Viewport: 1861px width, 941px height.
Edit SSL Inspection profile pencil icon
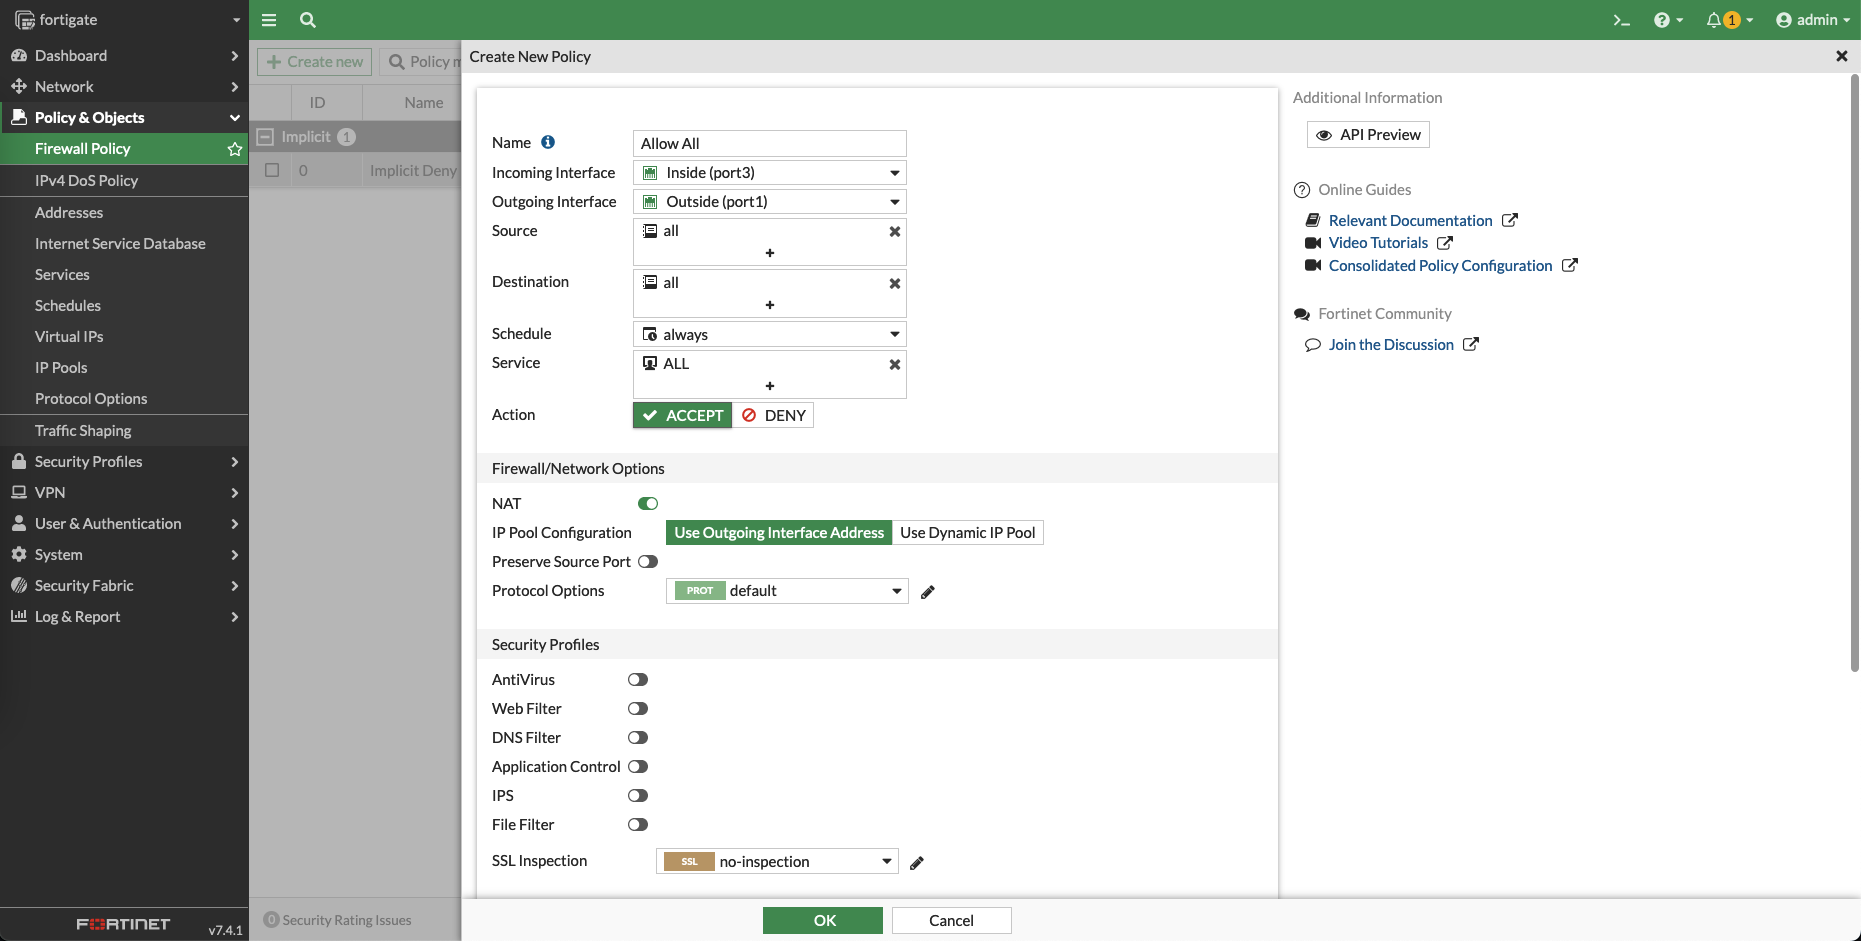pos(917,863)
